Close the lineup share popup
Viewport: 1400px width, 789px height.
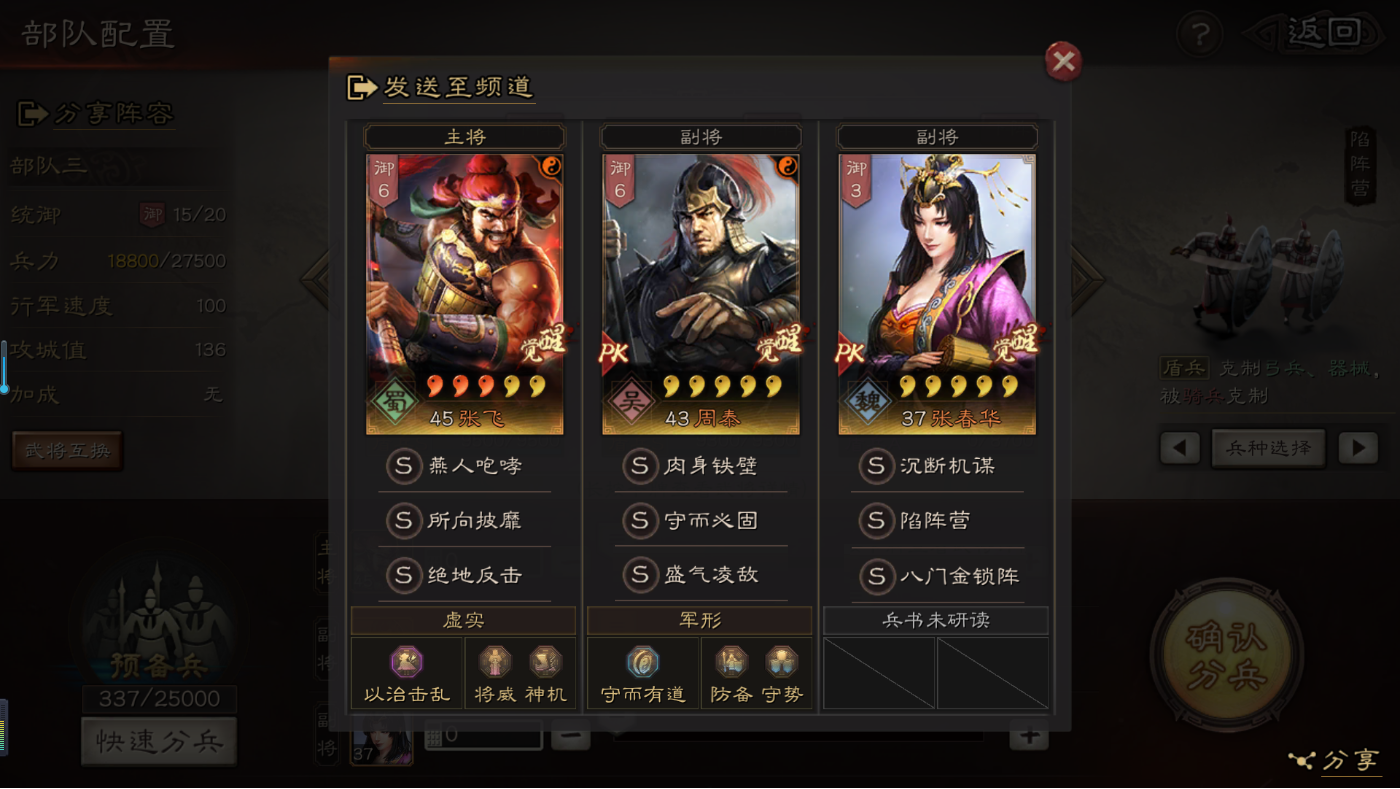[1063, 62]
